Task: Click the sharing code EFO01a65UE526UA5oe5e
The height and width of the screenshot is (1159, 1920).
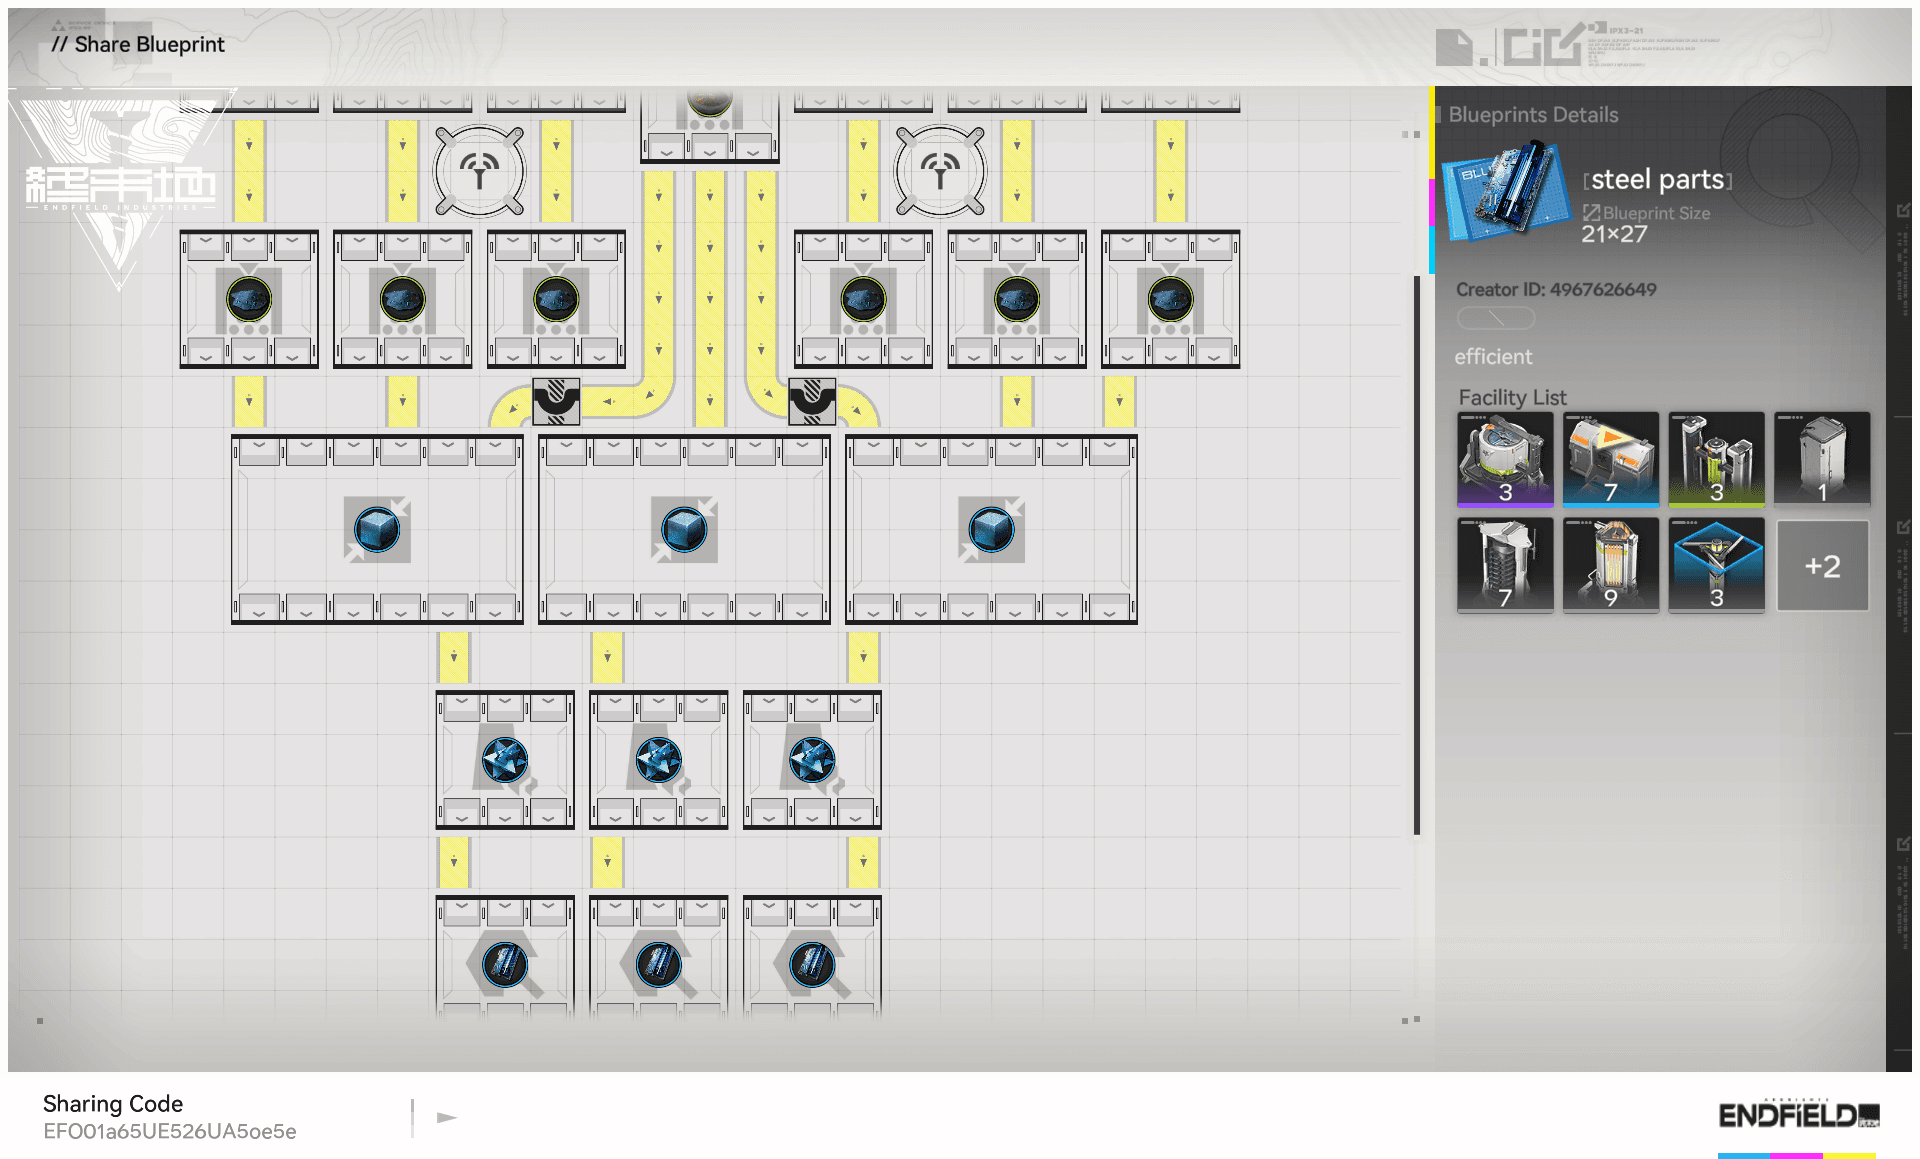Action: point(170,1131)
